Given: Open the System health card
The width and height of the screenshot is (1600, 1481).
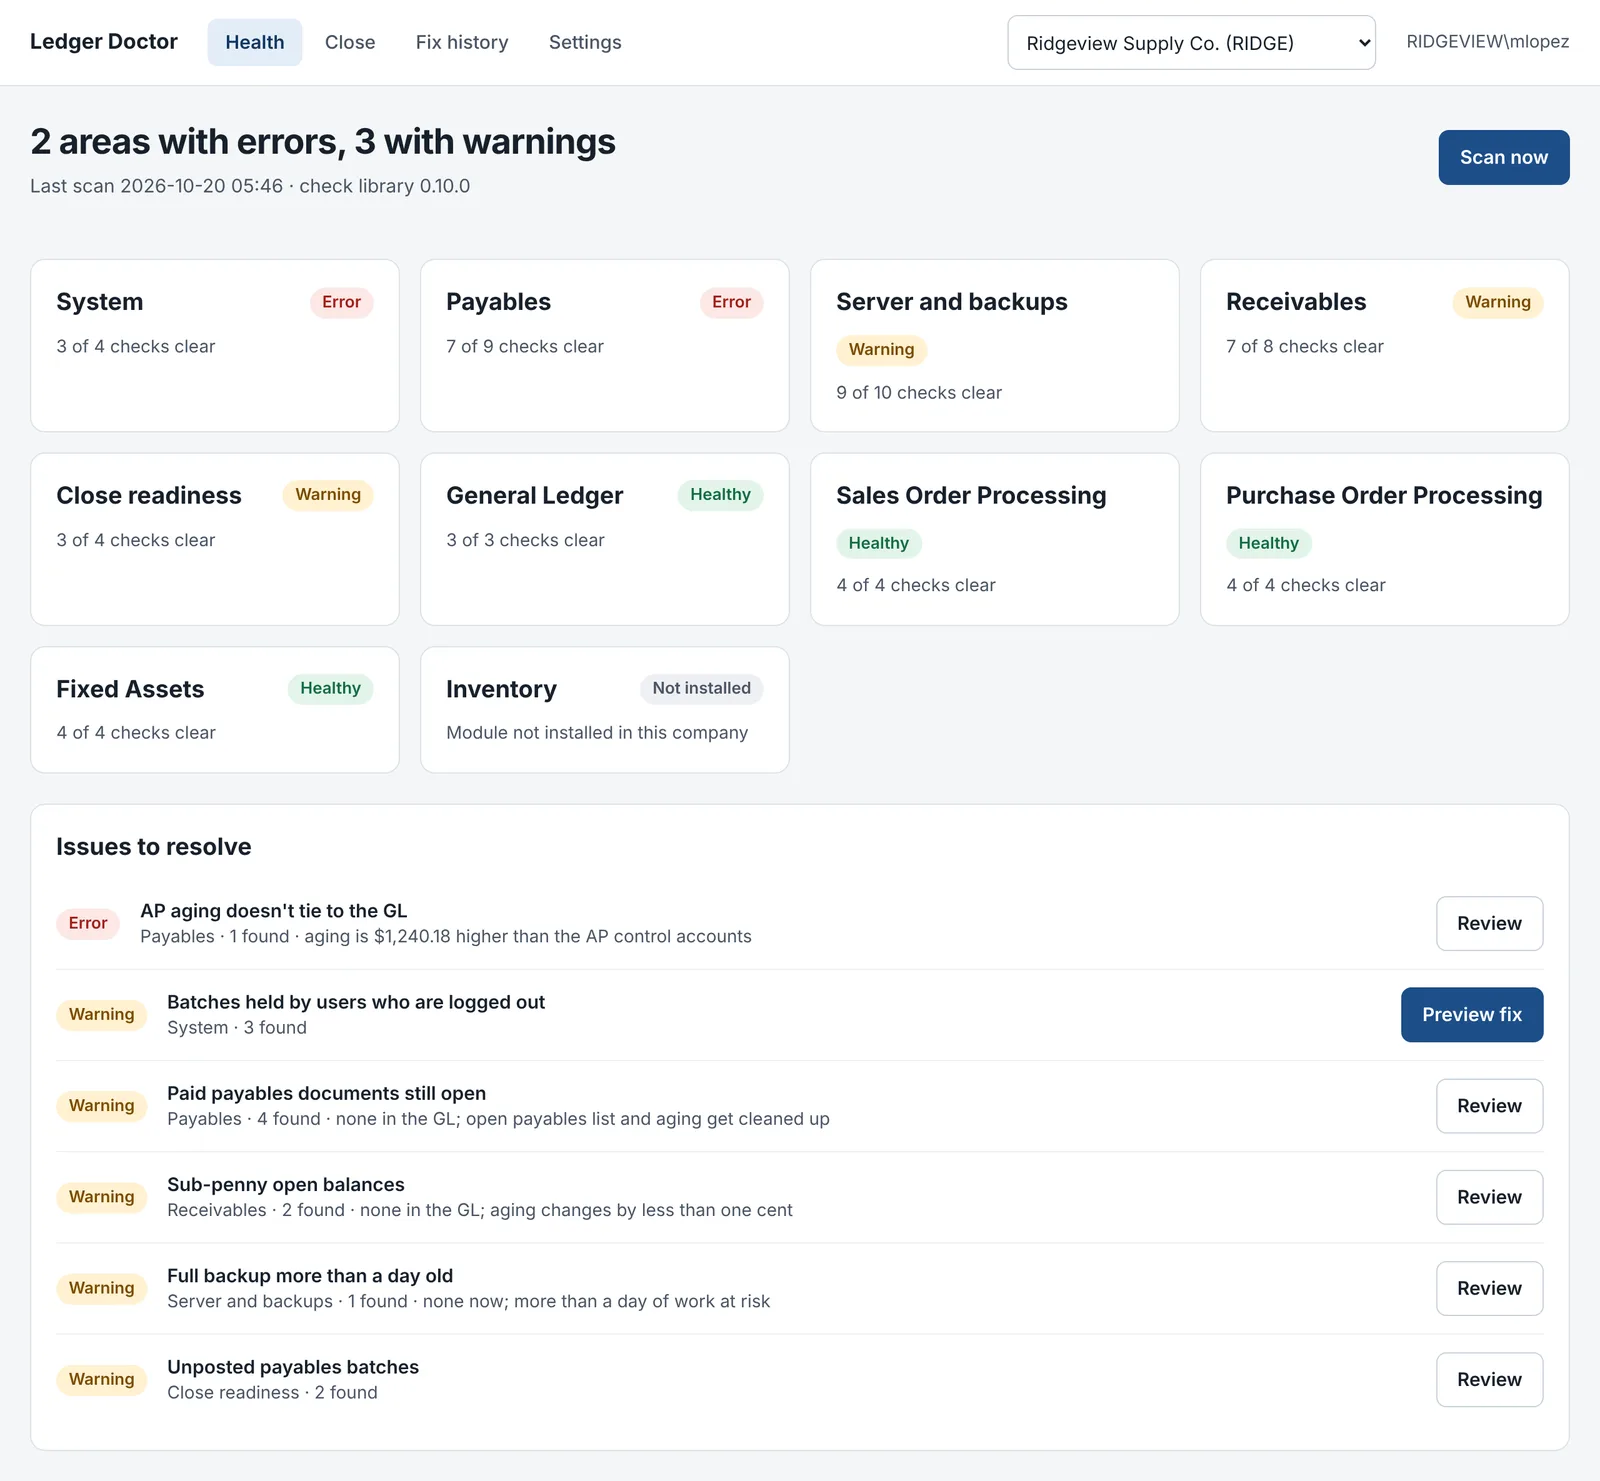Looking at the screenshot, I should [215, 346].
